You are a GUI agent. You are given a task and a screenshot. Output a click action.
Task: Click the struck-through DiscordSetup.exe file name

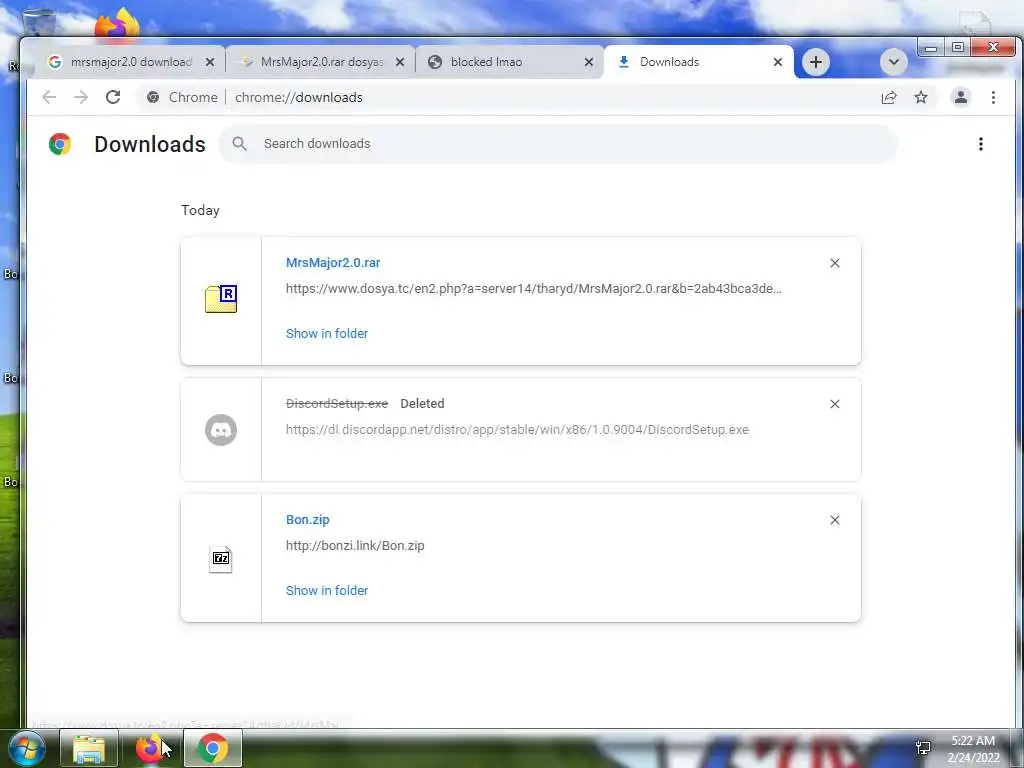tap(337, 404)
